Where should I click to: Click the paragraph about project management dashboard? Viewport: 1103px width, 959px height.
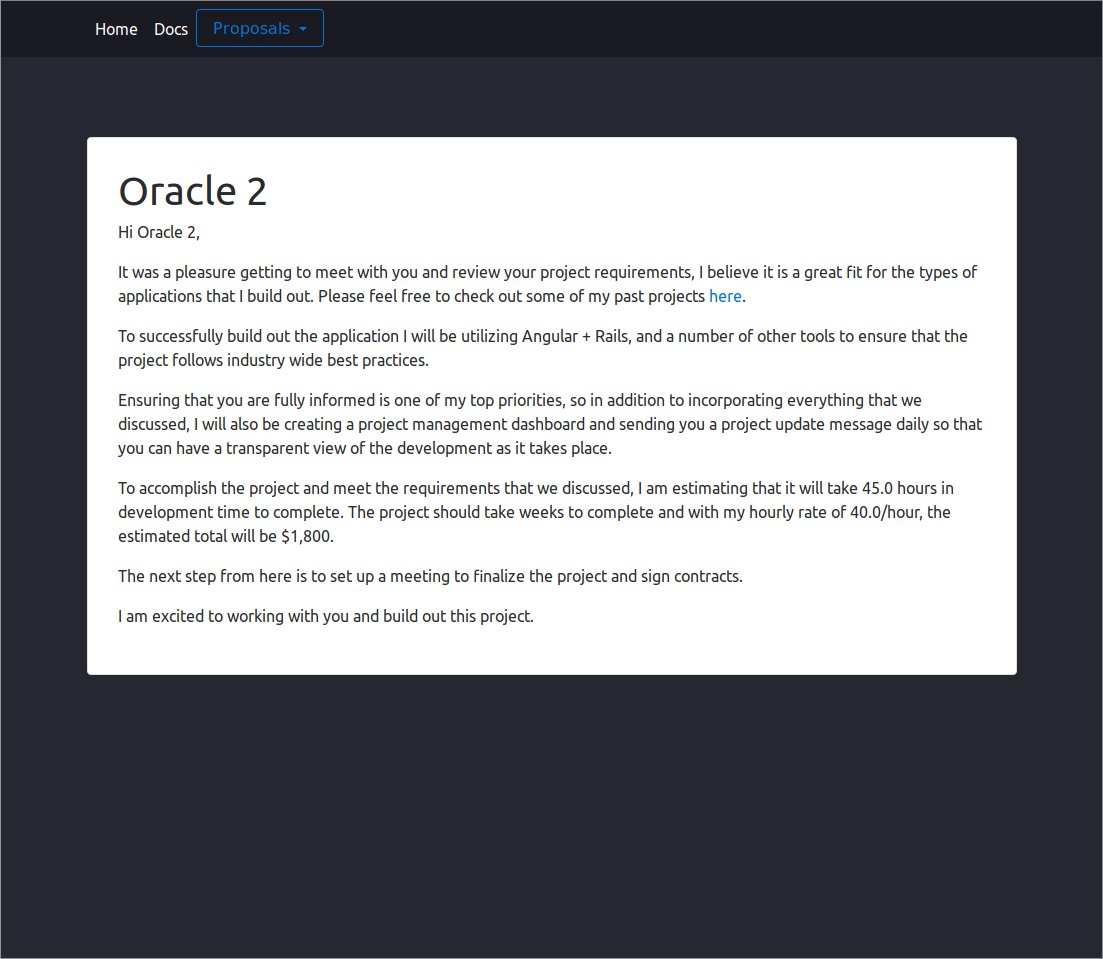550,424
